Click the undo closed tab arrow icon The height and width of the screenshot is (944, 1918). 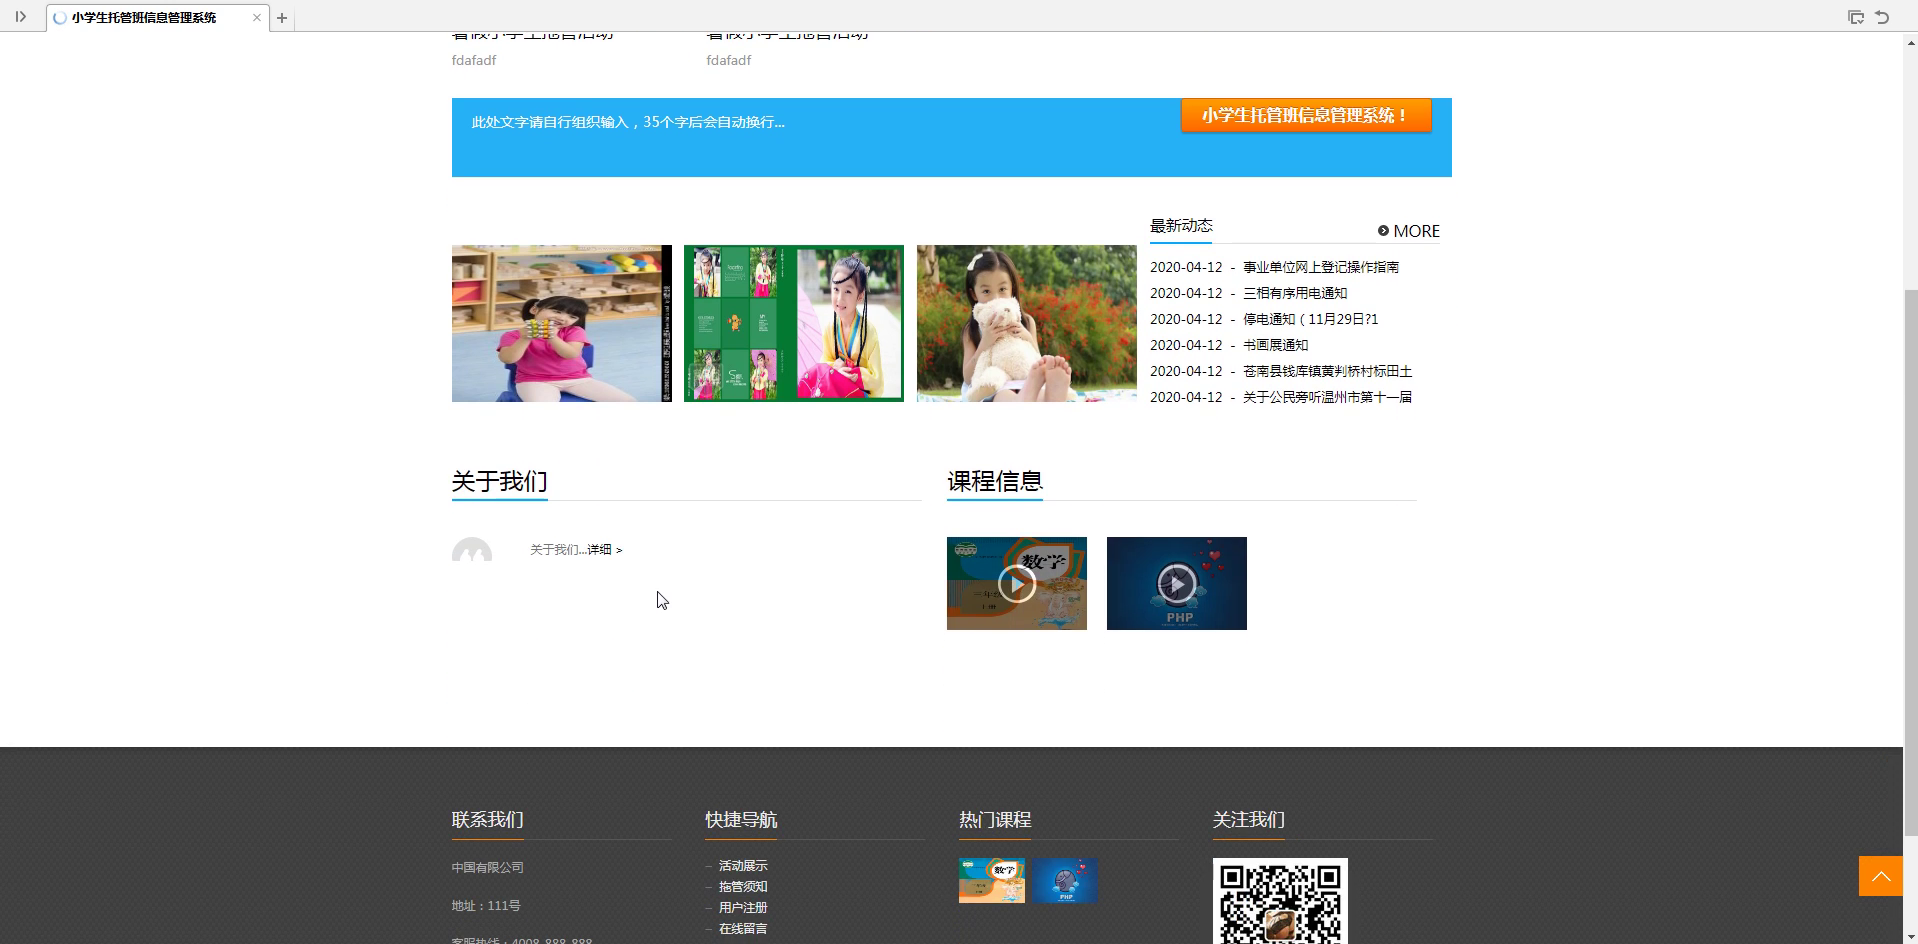pyautogui.click(x=1882, y=17)
